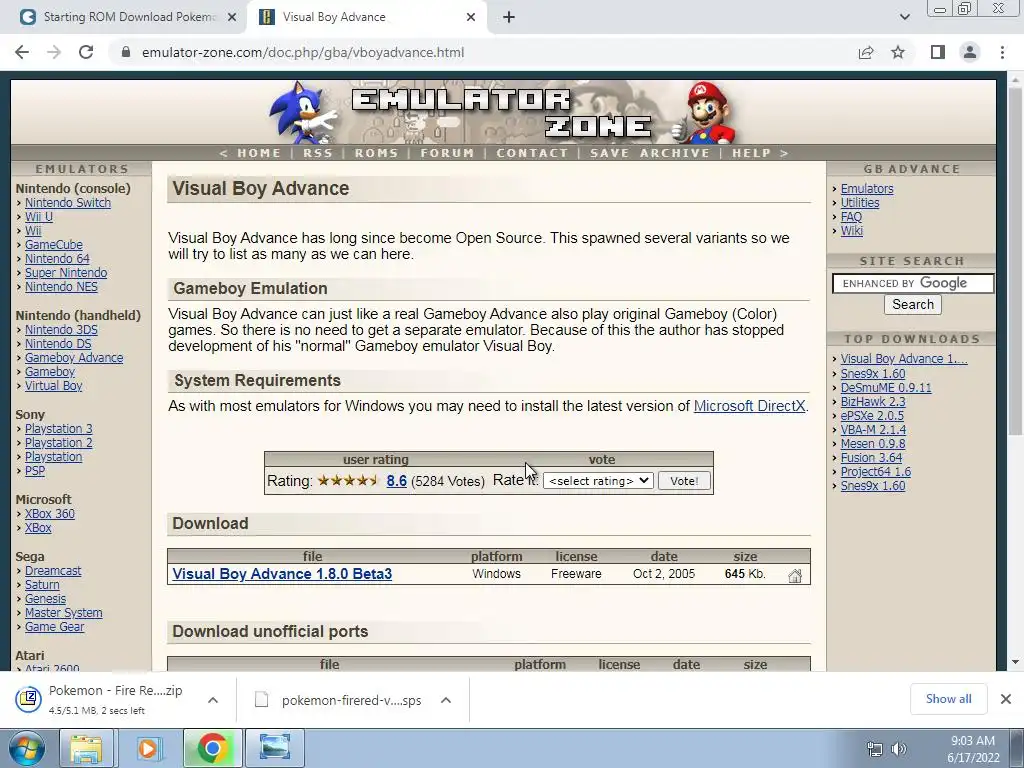Close the Visual Boy Advance tab
1024x768 pixels.
pyautogui.click(x=471, y=17)
